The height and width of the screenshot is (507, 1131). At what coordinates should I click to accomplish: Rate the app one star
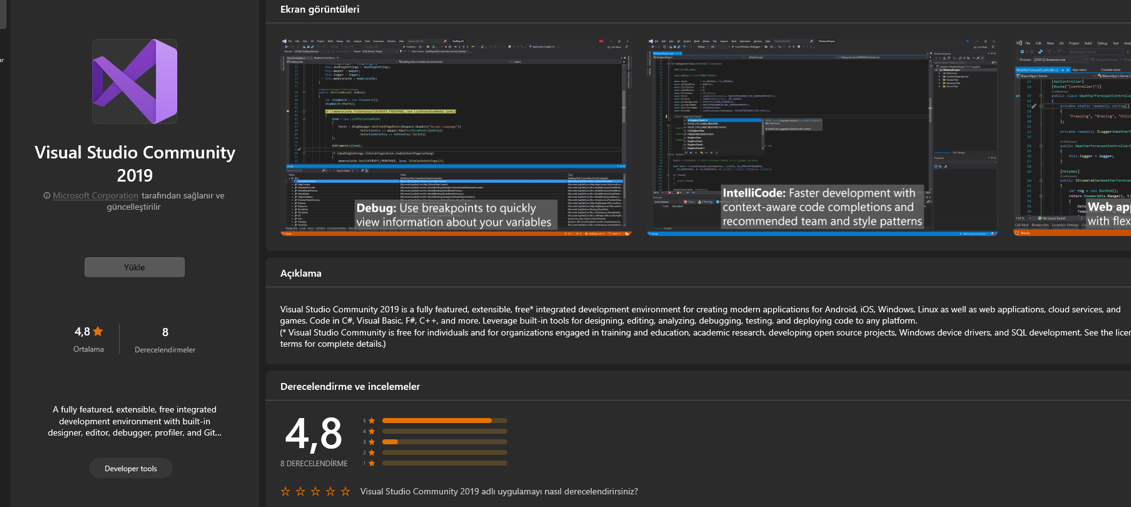285,492
